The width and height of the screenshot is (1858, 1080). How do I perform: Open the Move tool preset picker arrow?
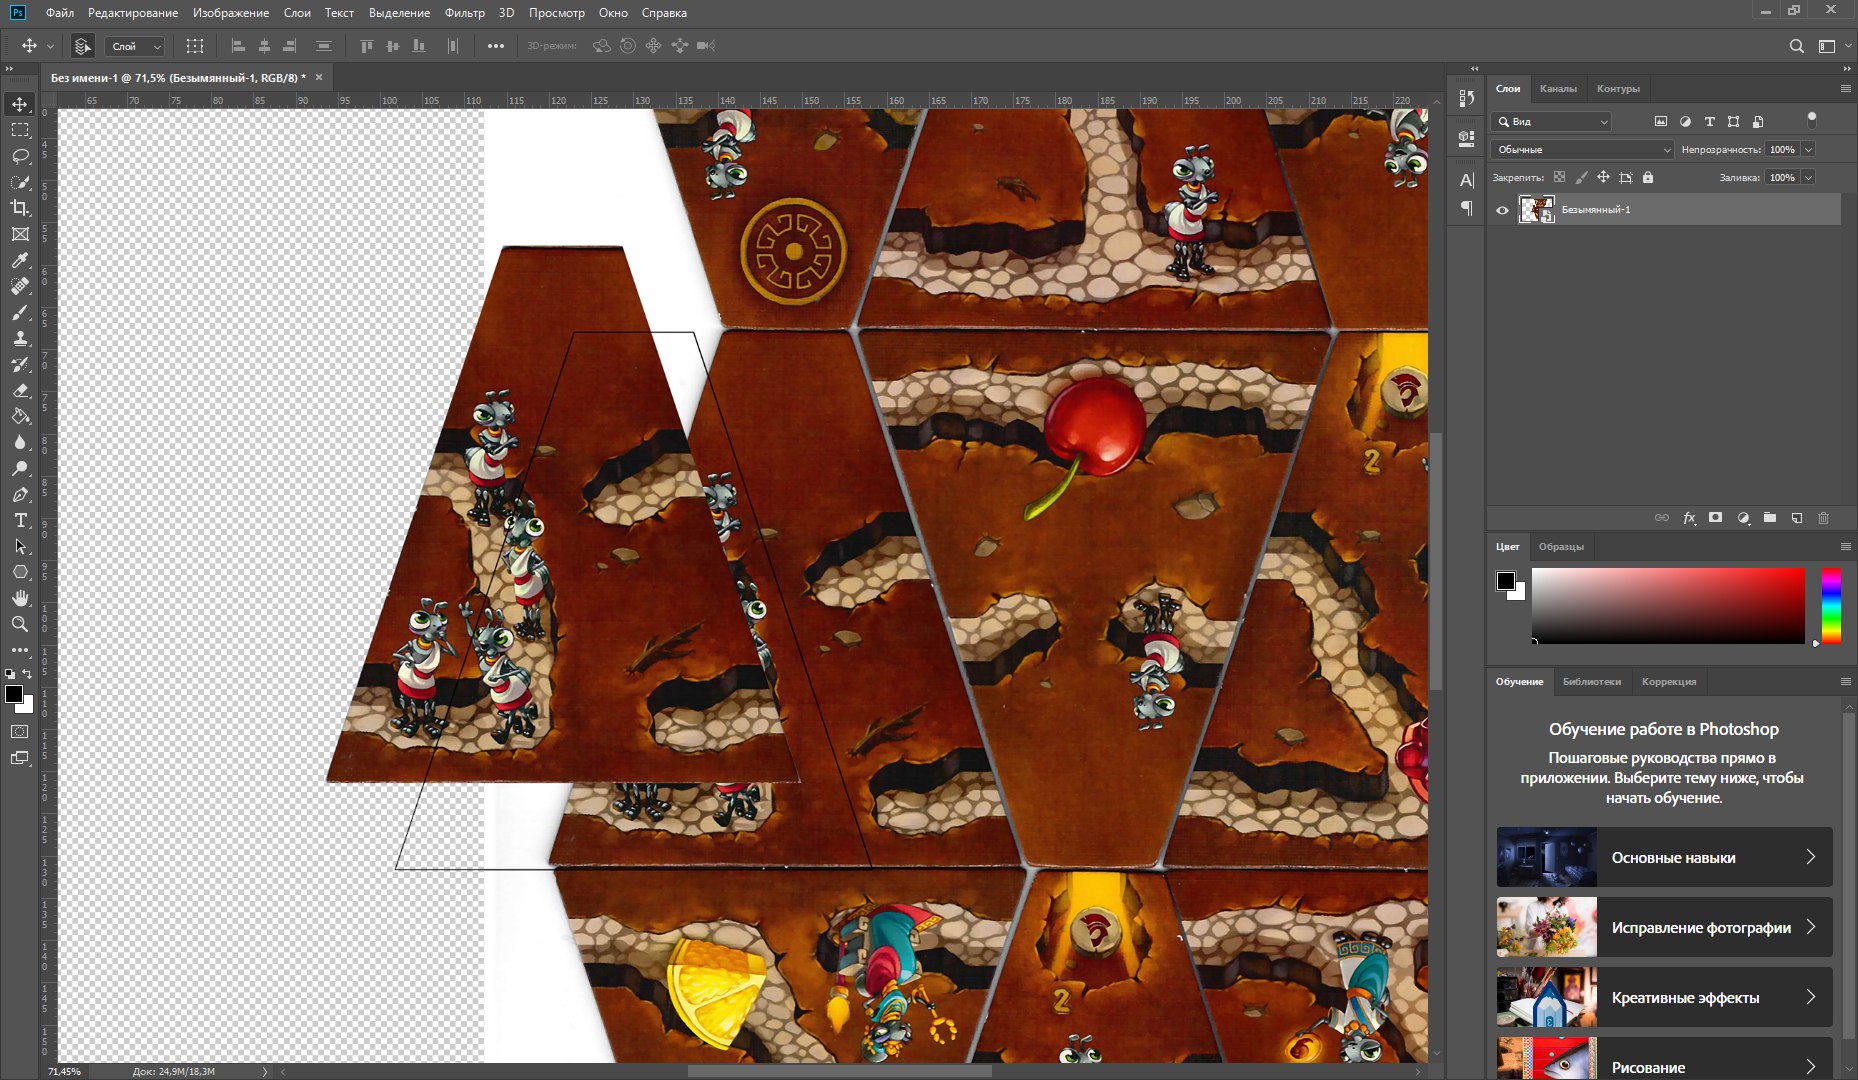(x=50, y=46)
